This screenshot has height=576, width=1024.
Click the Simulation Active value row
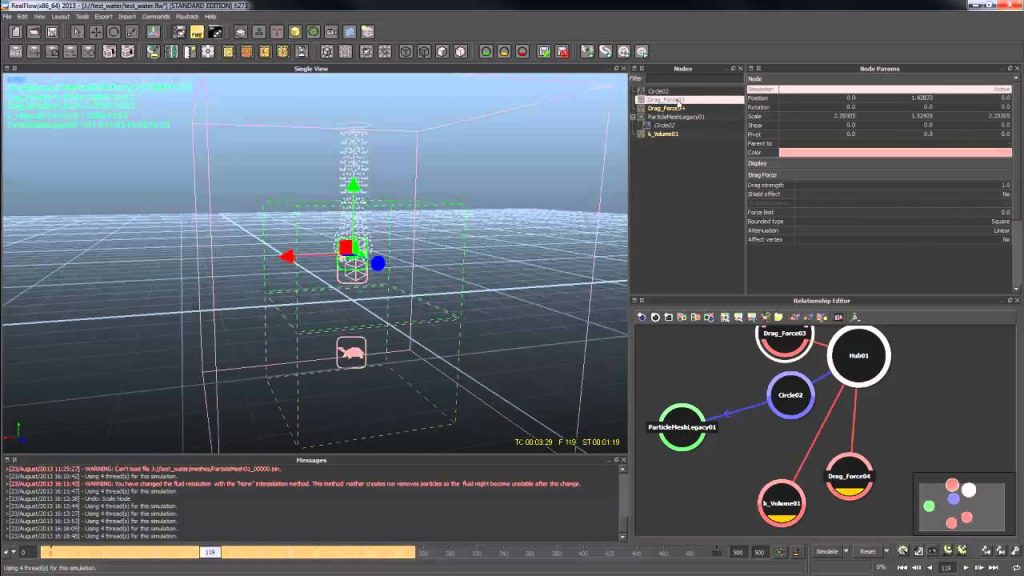click(x=895, y=89)
